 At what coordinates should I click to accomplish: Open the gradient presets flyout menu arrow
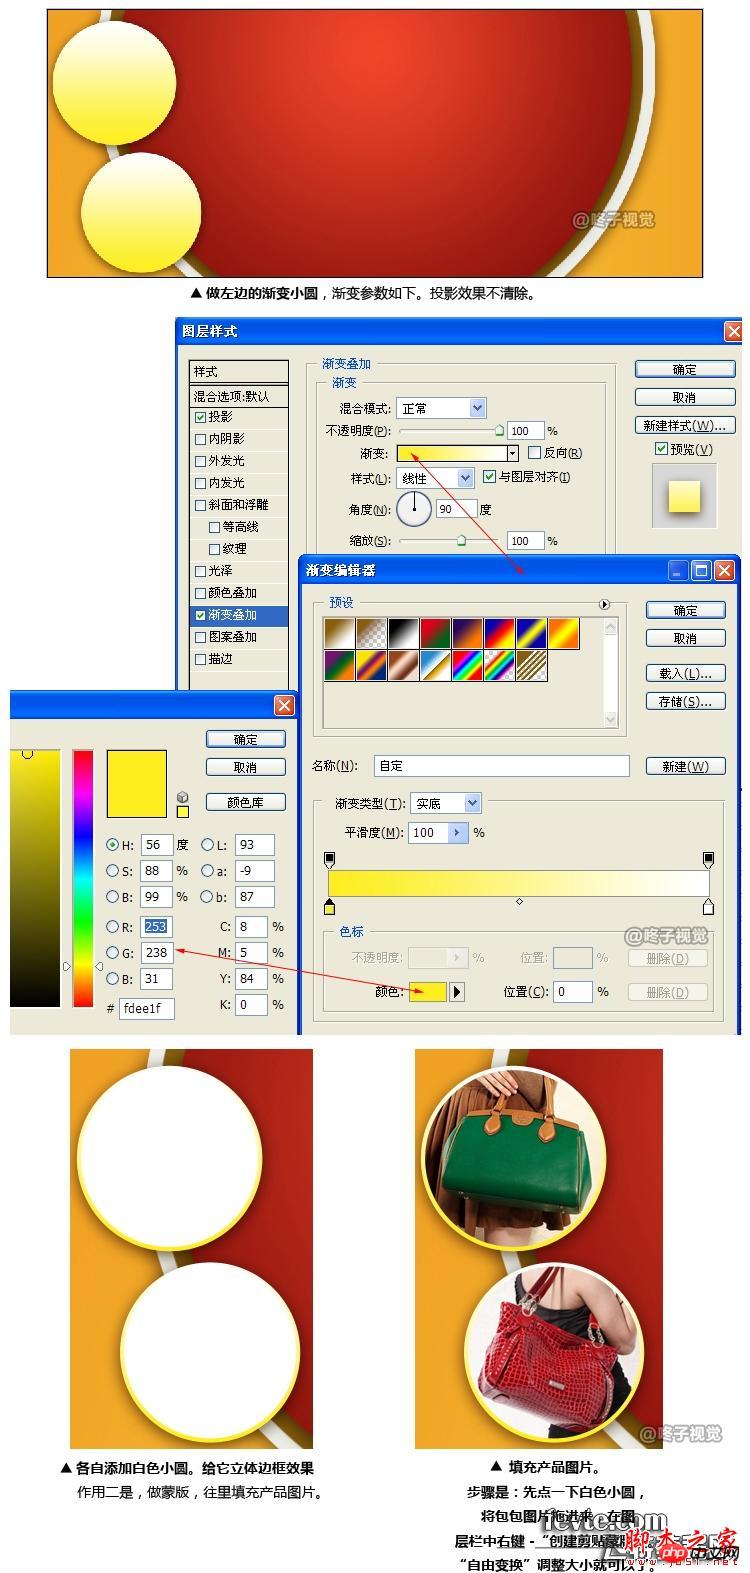pos(604,605)
